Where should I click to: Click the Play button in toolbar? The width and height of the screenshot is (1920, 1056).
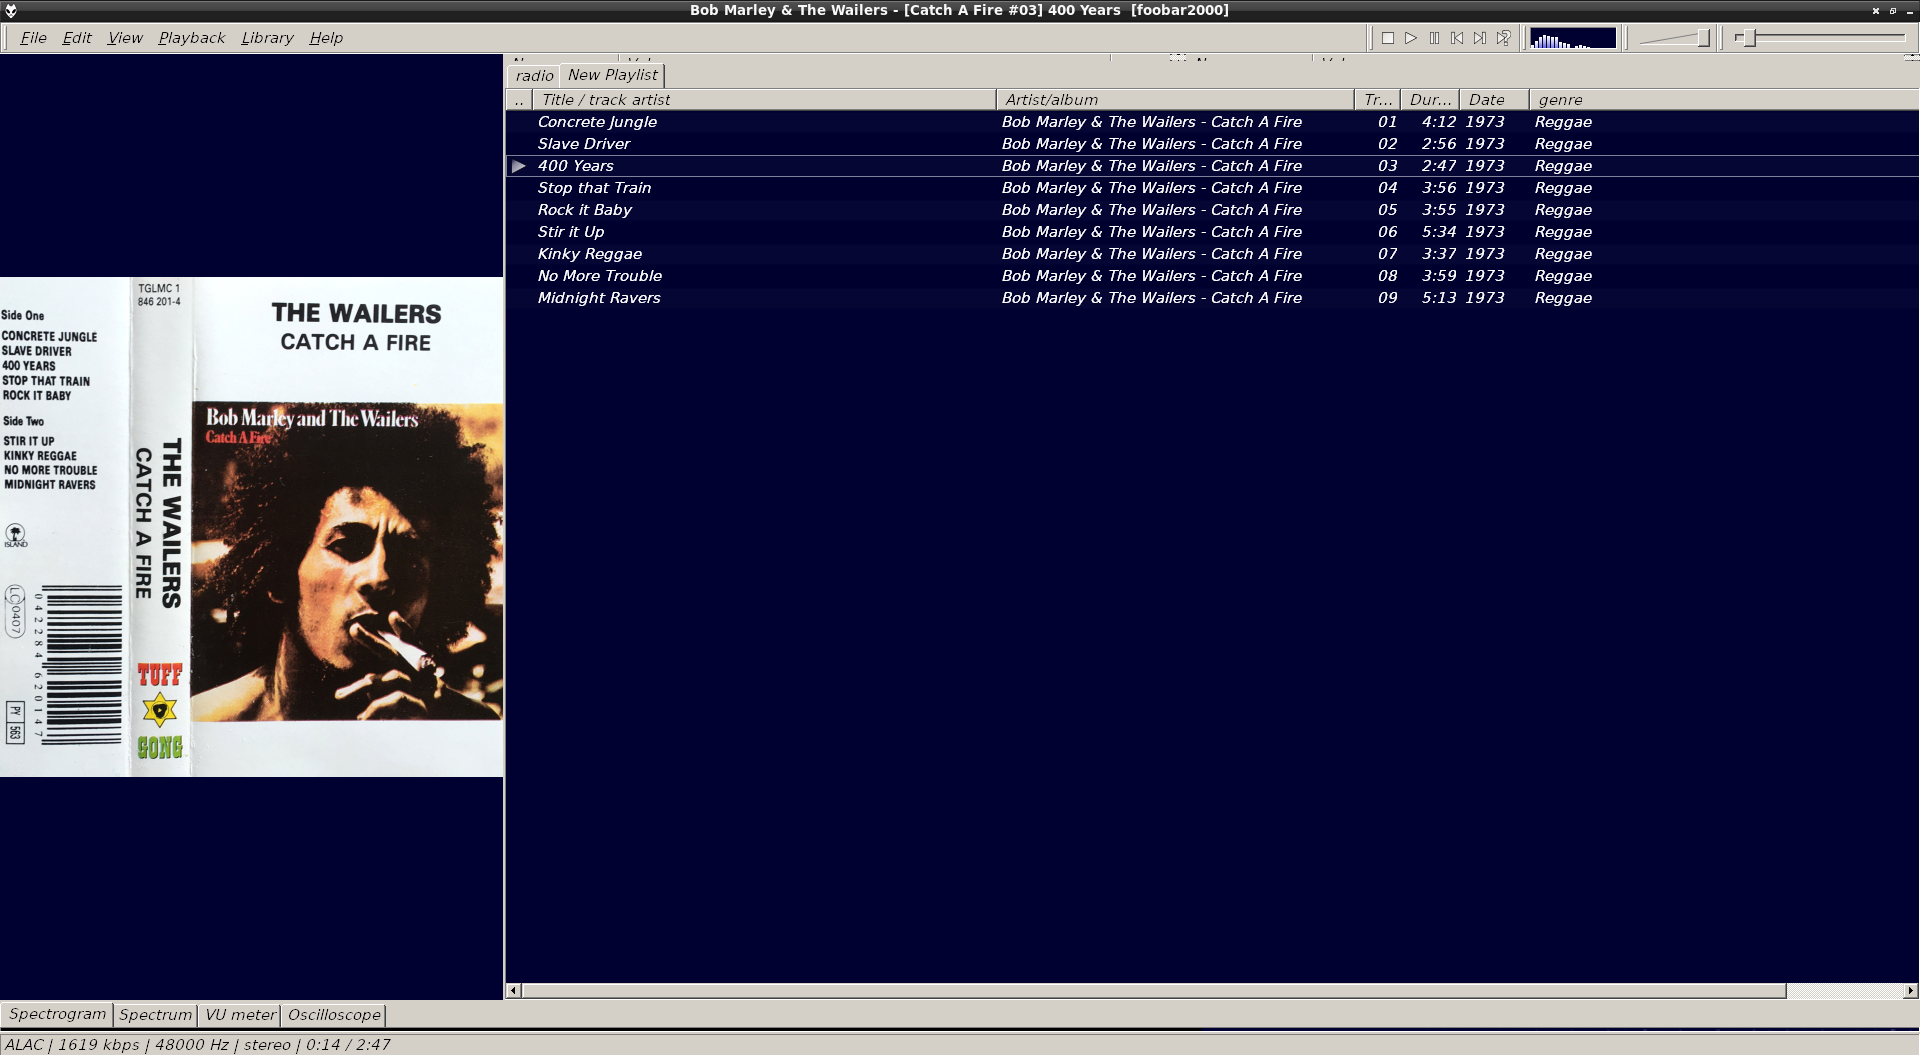pyautogui.click(x=1411, y=38)
